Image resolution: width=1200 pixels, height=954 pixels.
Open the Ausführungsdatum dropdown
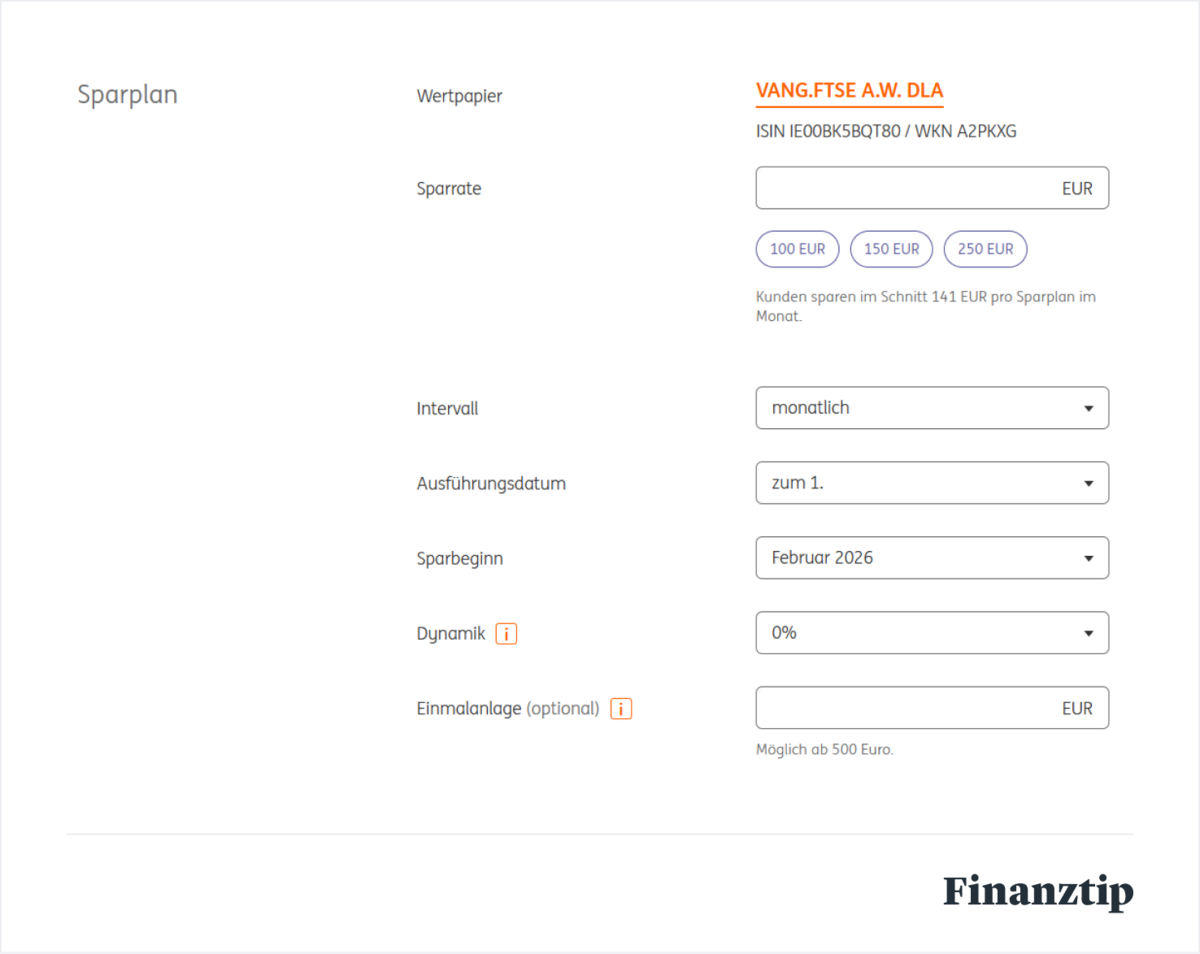pos(932,483)
